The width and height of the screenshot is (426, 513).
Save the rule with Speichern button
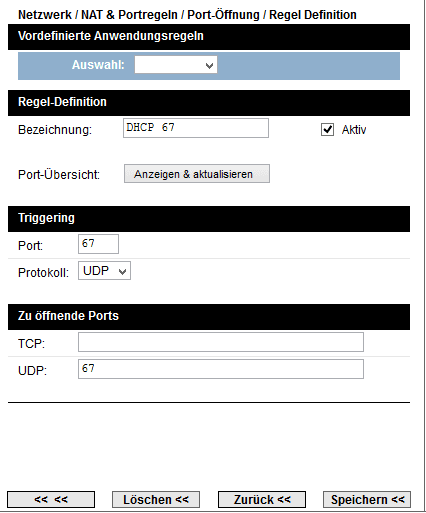pyautogui.click(x=367, y=500)
